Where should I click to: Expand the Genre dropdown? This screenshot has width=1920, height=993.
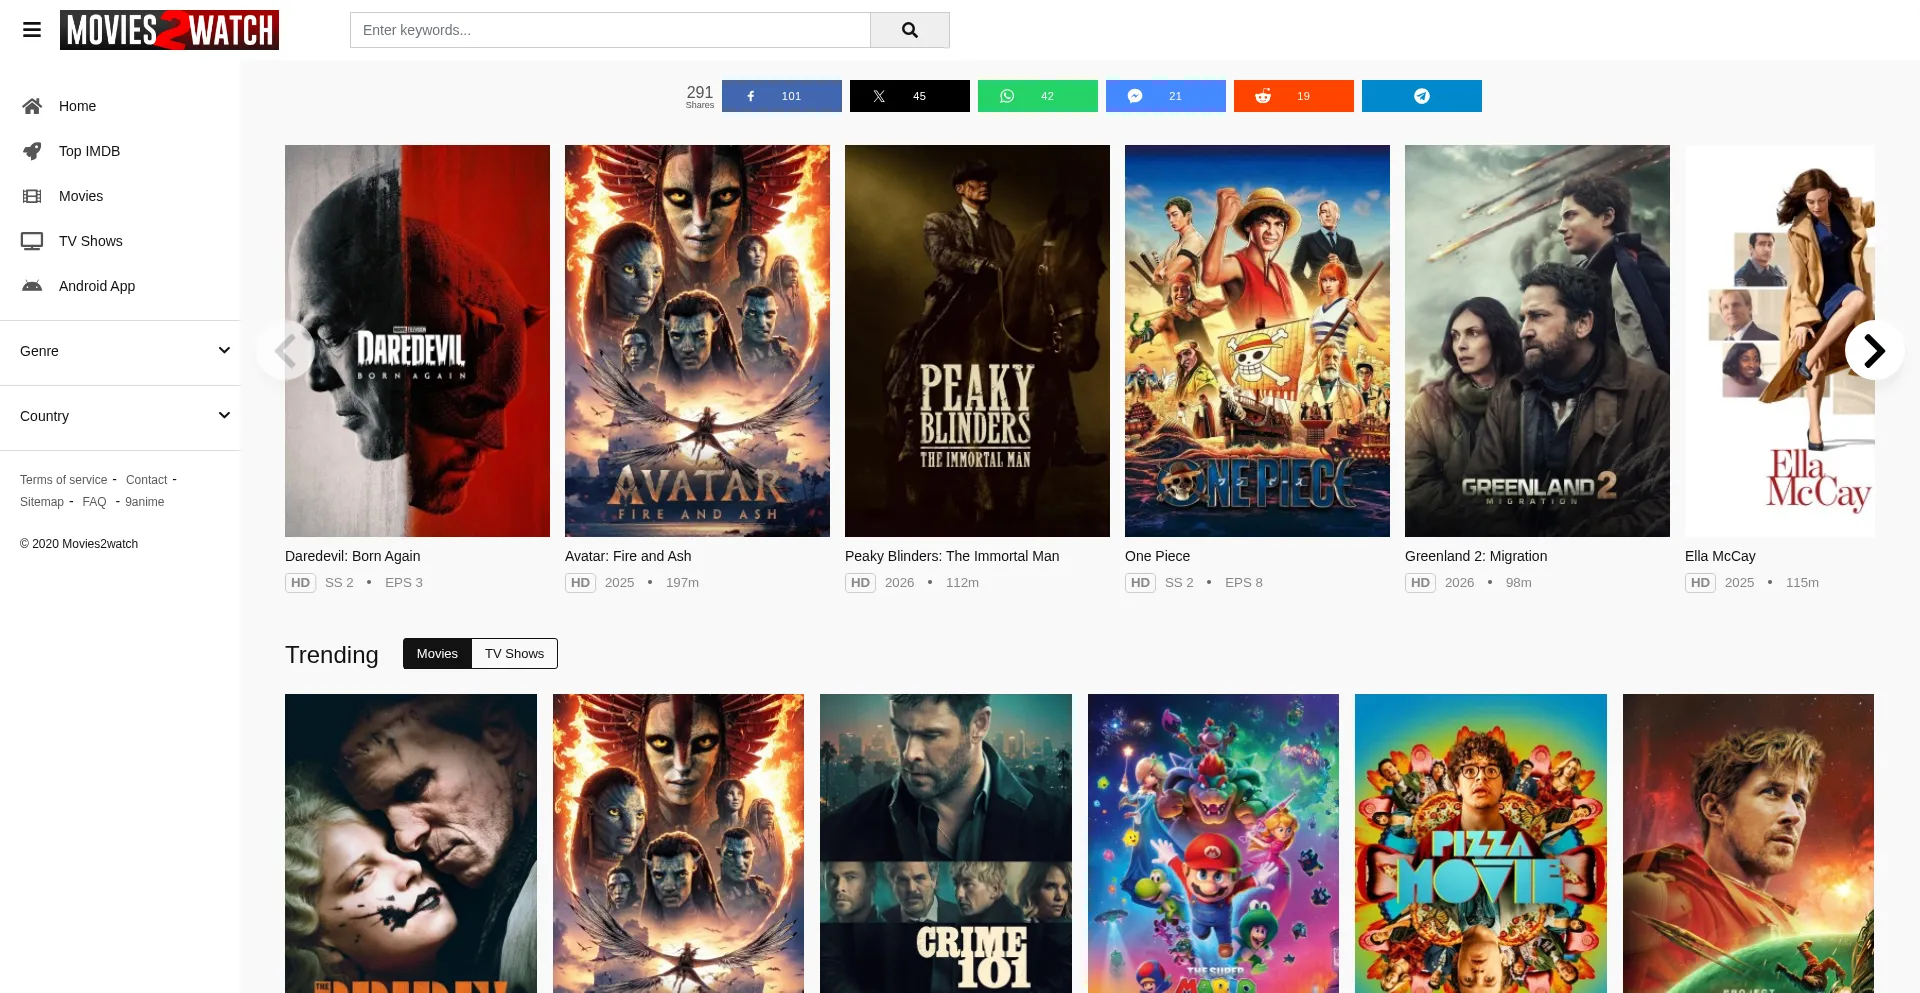pyautogui.click(x=120, y=351)
